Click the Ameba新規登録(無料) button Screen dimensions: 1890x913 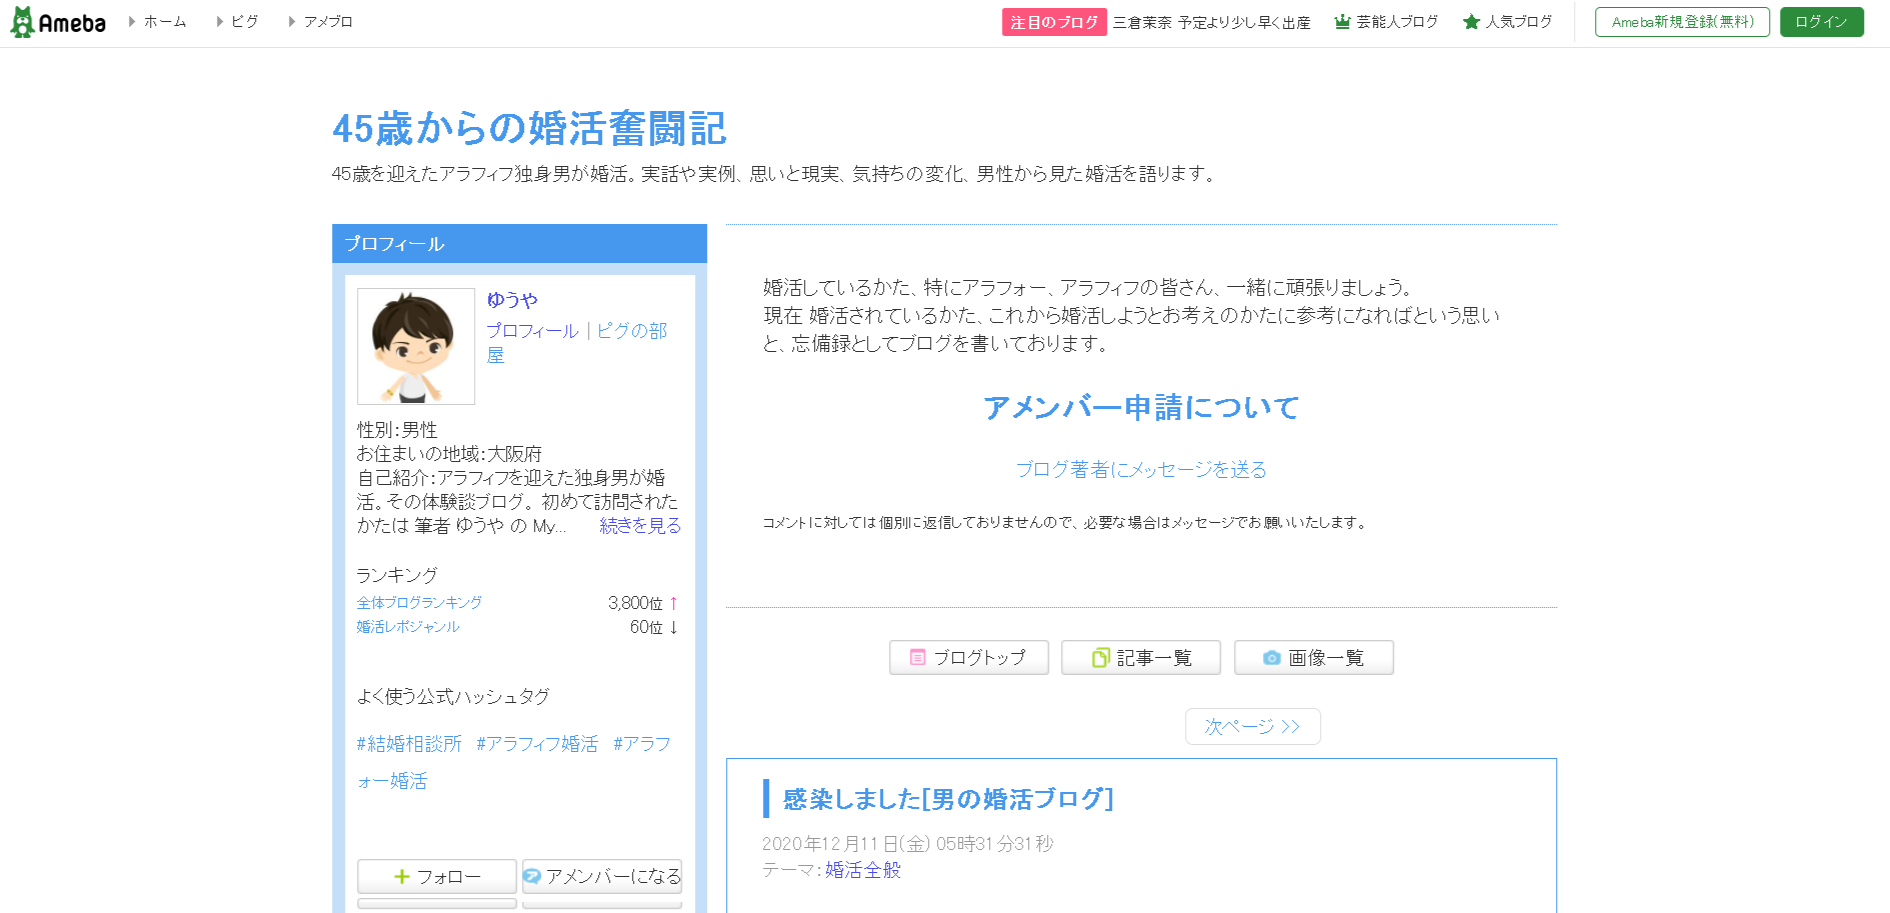tap(1682, 22)
